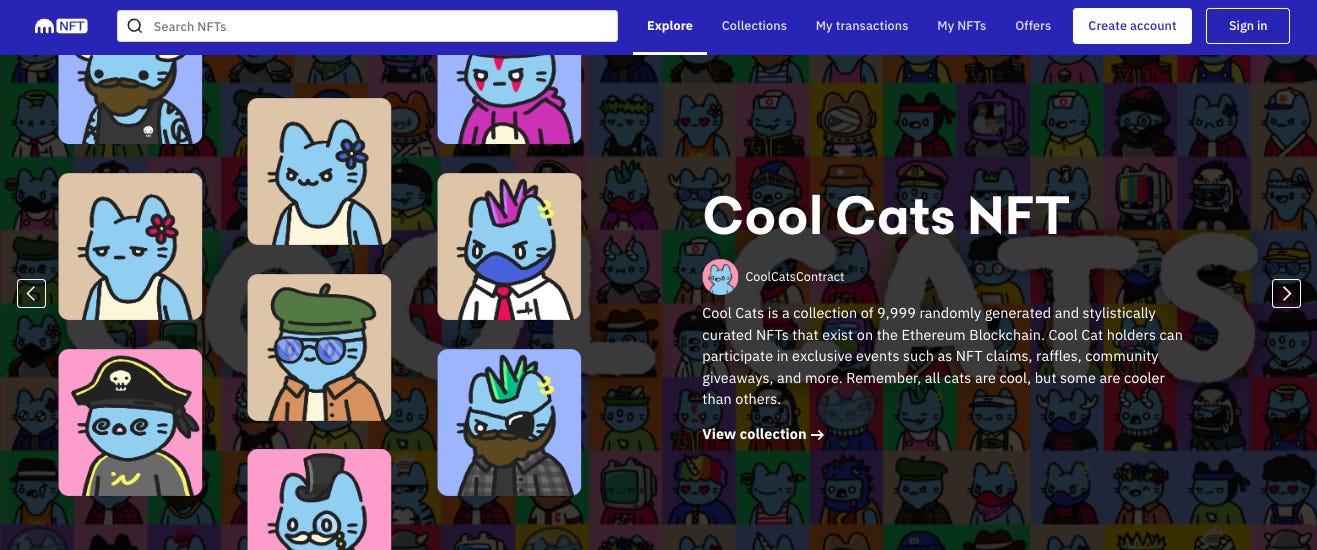Open the View collection link
Image resolution: width=1317 pixels, height=550 pixels.
[x=763, y=434]
